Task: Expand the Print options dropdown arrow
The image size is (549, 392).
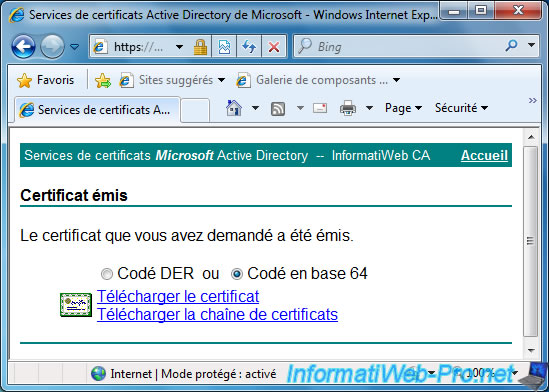Action: click(x=369, y=108)
